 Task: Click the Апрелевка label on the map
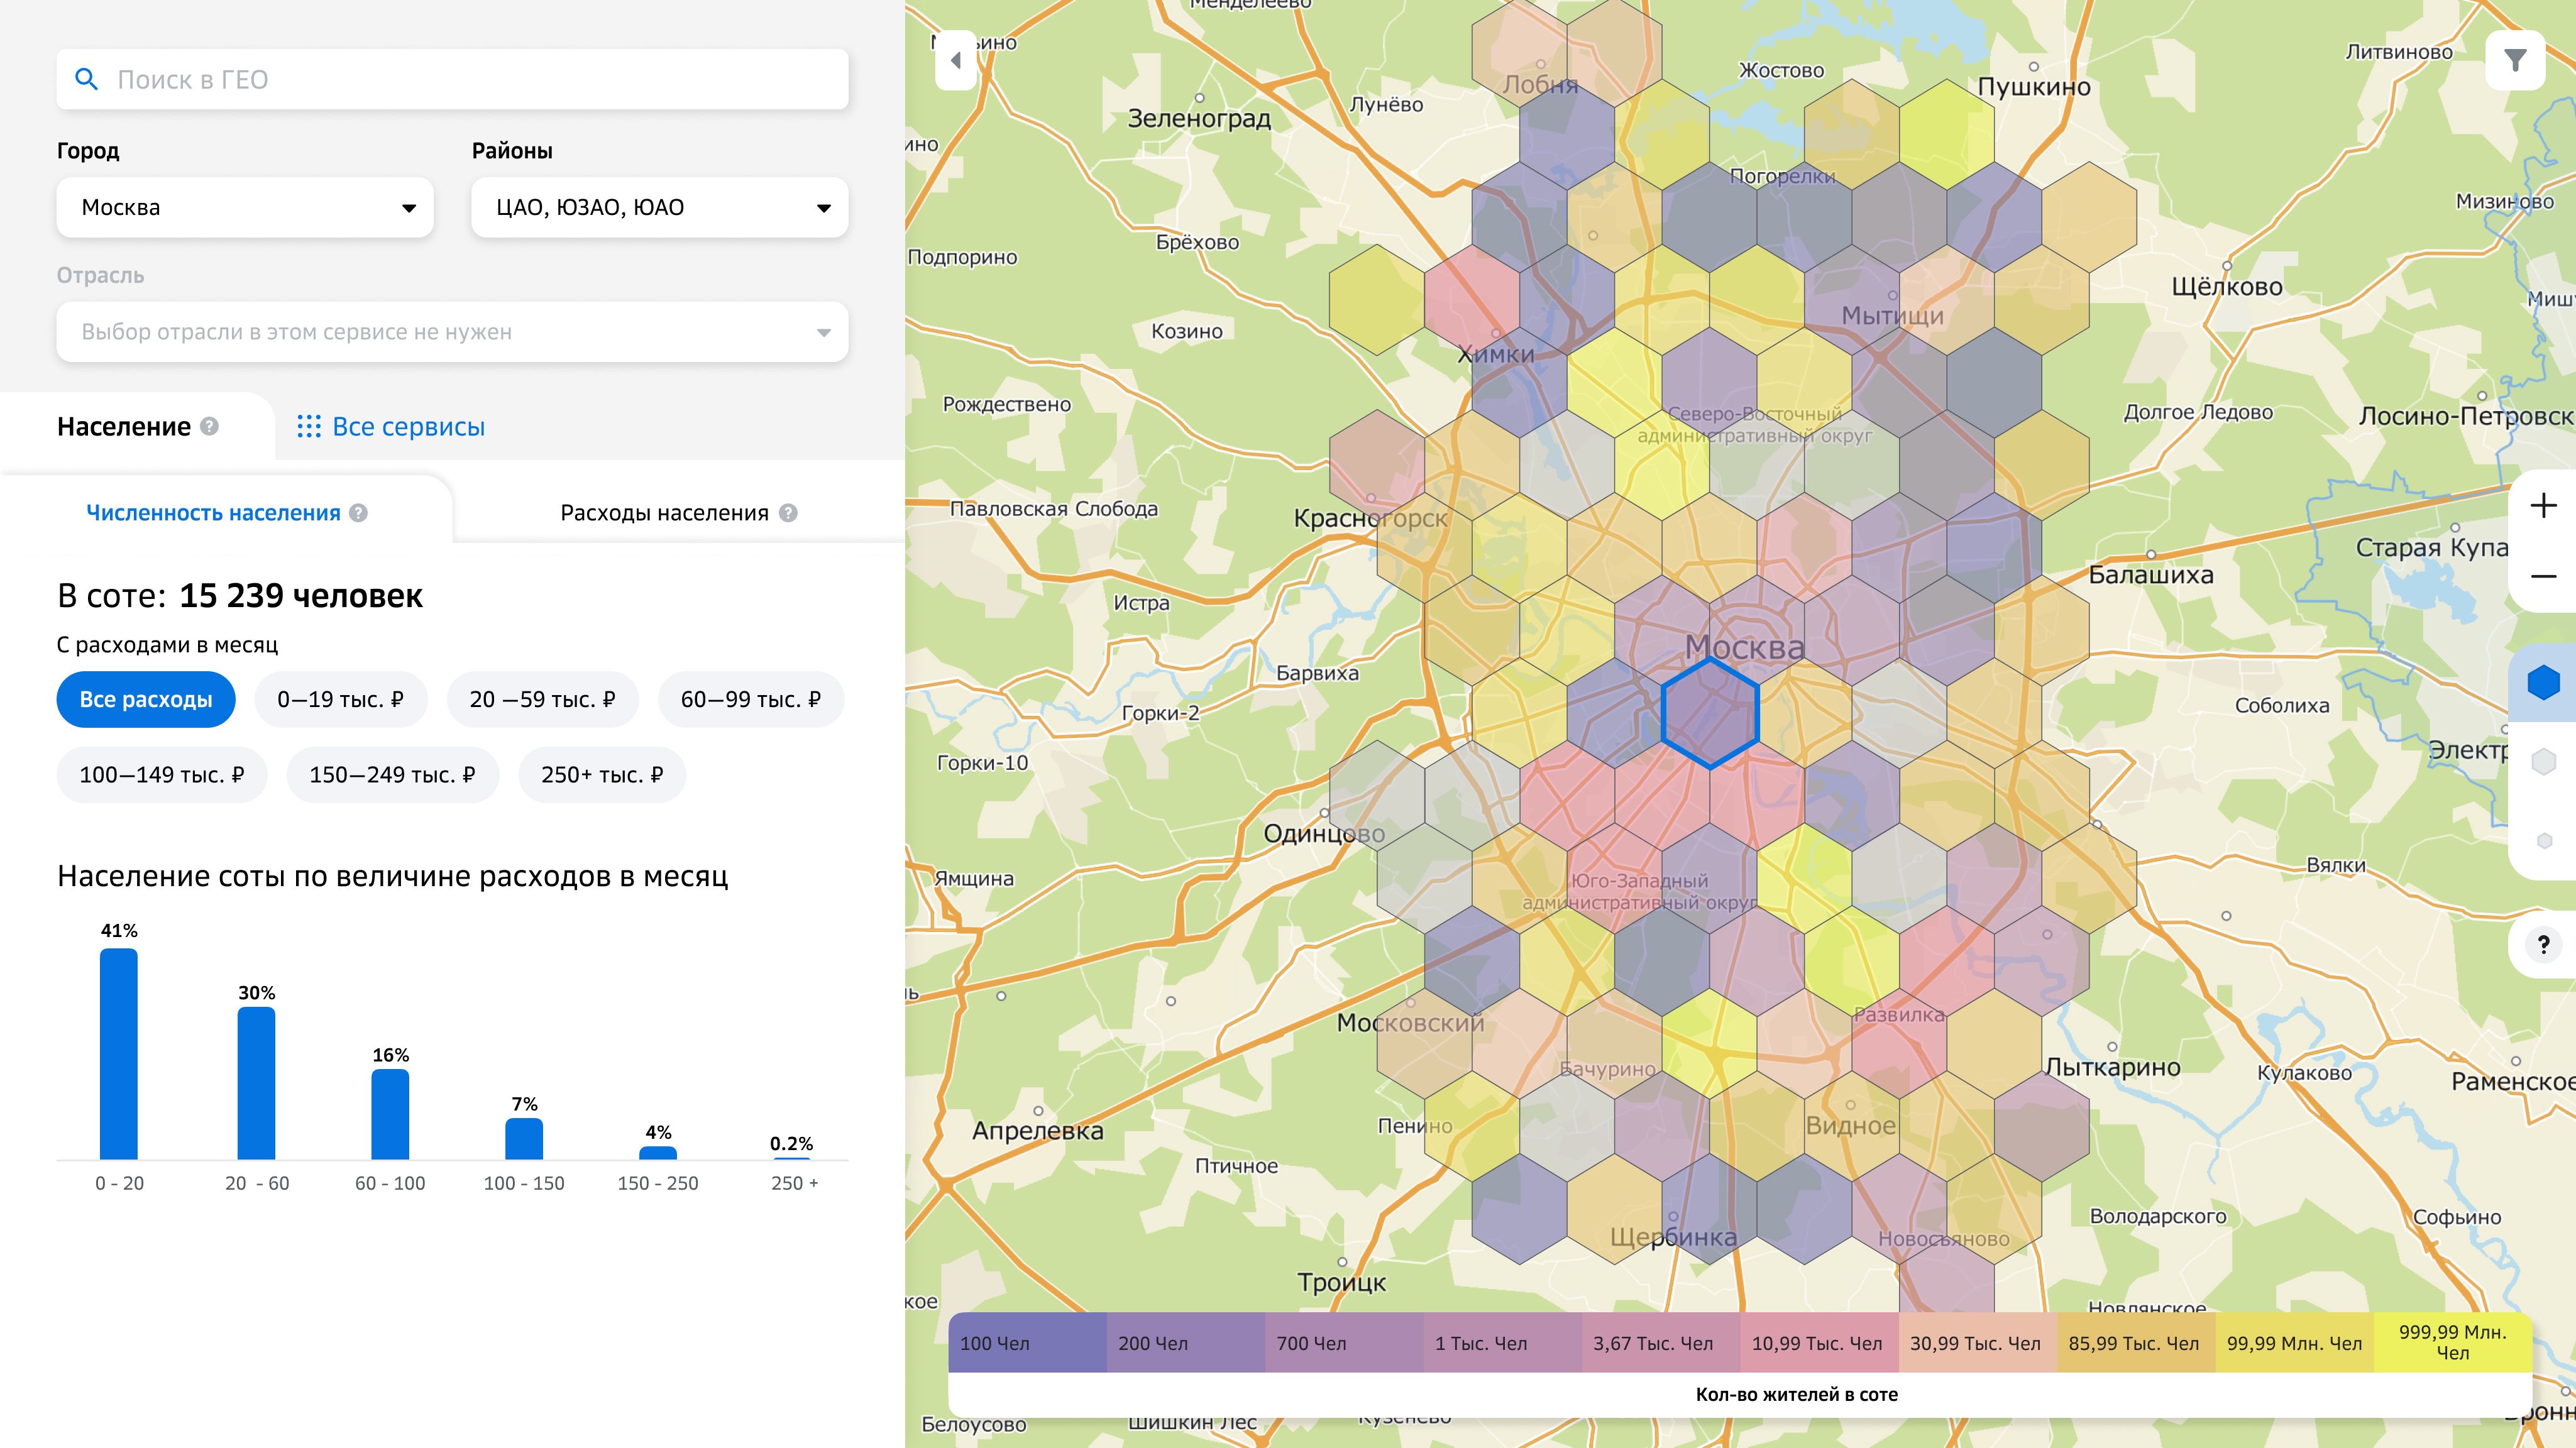[1038, 1131]
